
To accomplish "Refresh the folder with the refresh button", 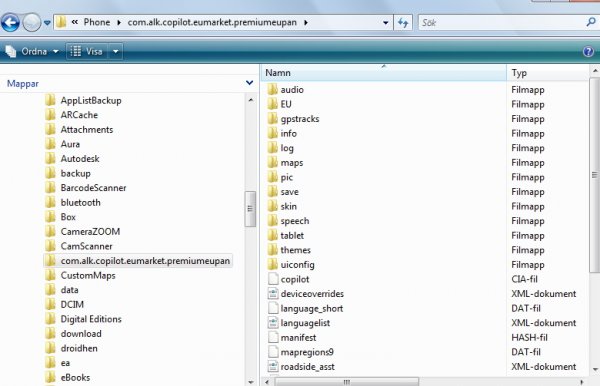I will pos(403,23).
